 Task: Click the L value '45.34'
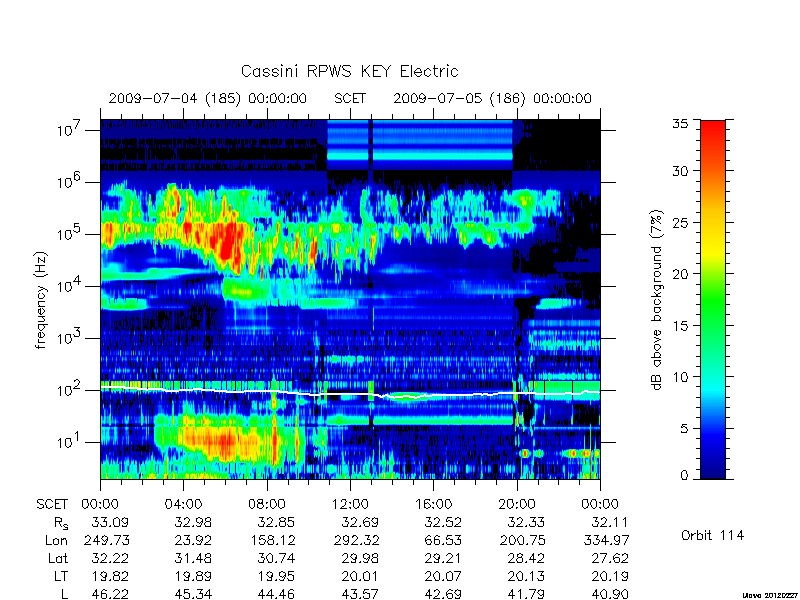193,594
